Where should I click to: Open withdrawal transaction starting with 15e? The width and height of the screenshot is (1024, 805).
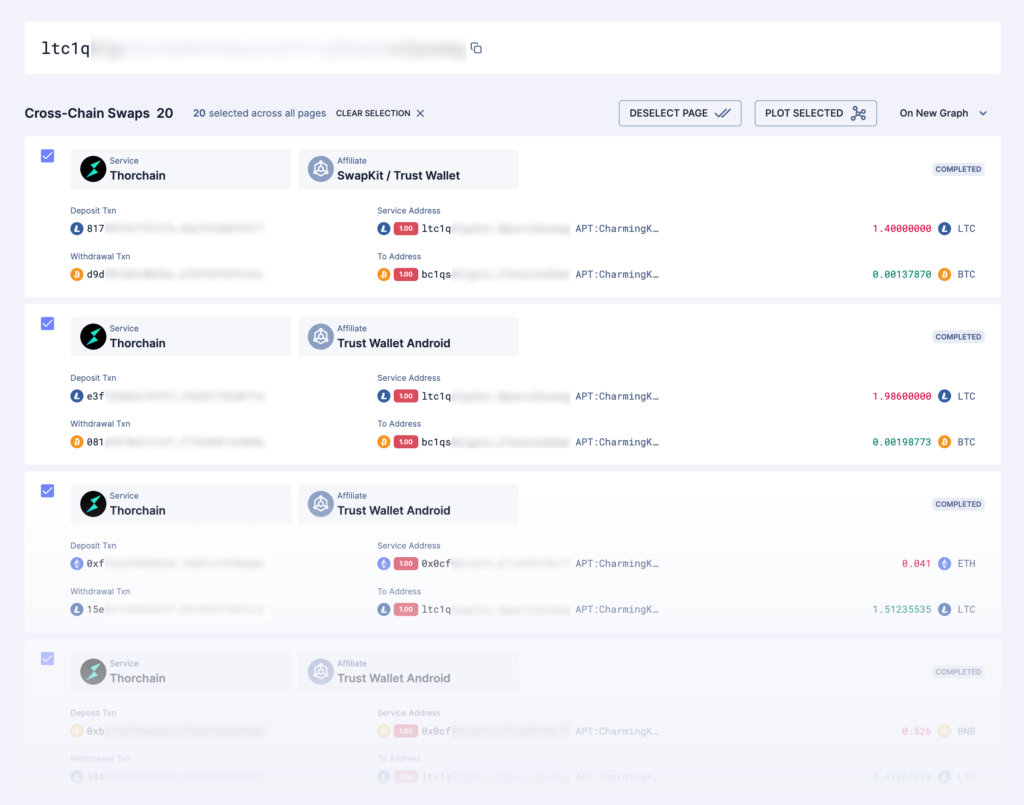pos(175,609)
